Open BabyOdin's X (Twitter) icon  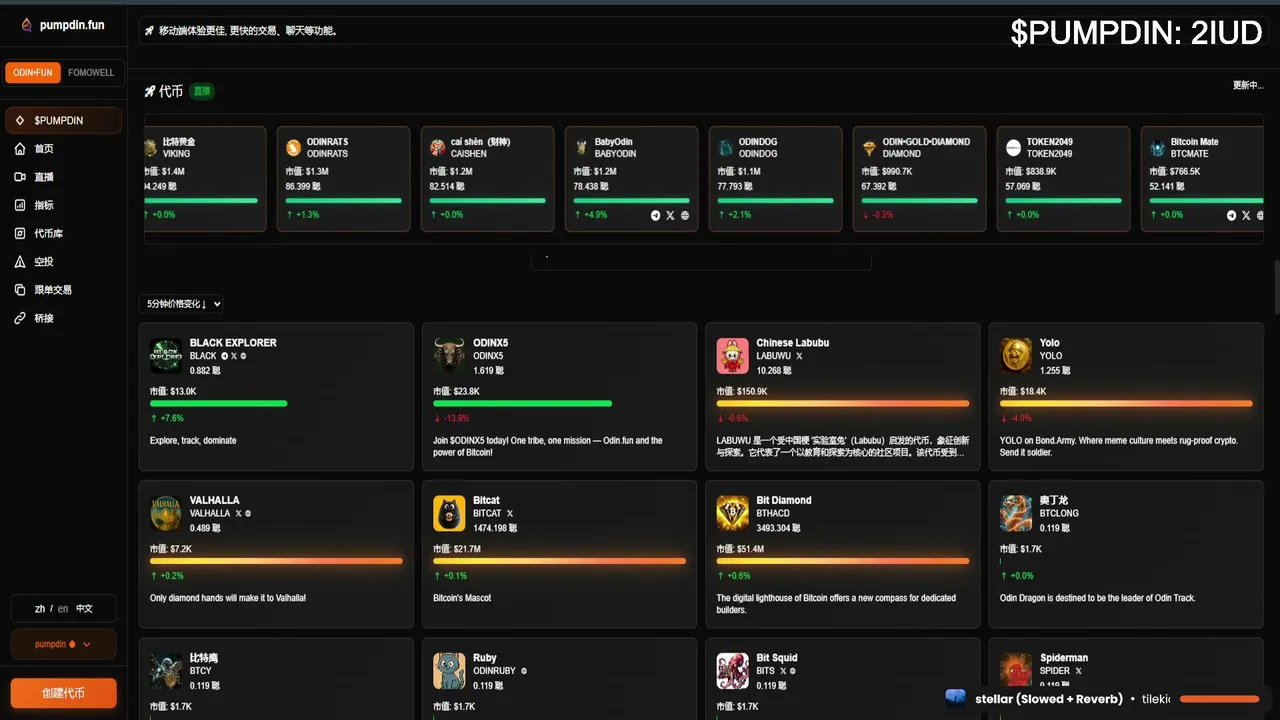pos(670,215)
